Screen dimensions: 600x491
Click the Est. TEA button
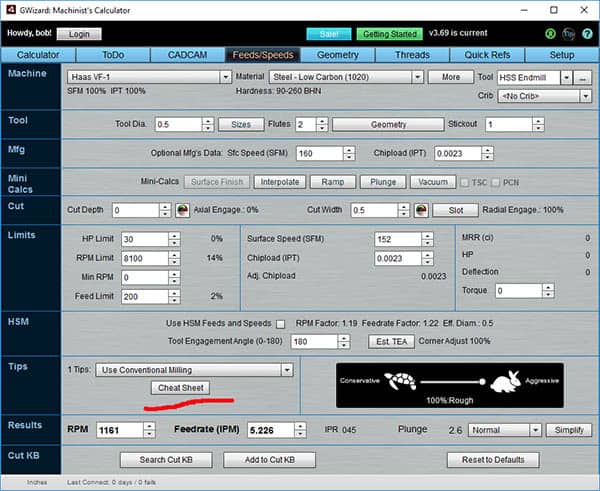[391, 341]
